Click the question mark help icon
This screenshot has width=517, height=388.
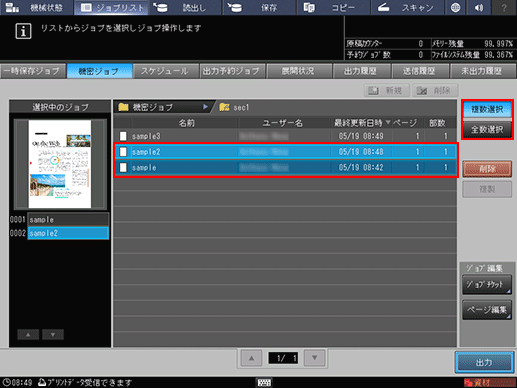point(504,7)
